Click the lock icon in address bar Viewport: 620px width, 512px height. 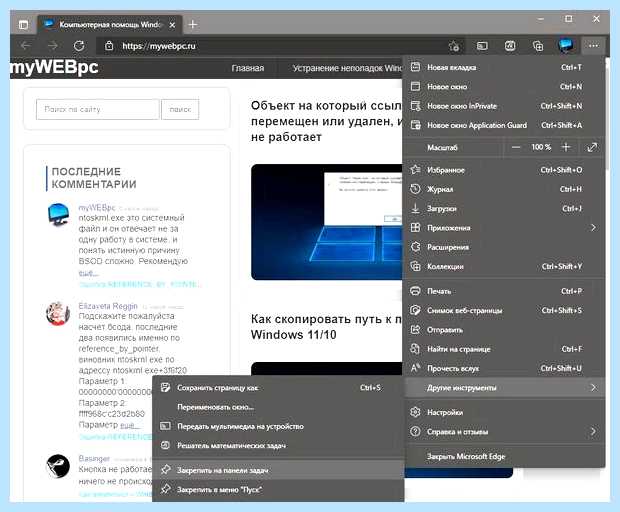[109, 46]
